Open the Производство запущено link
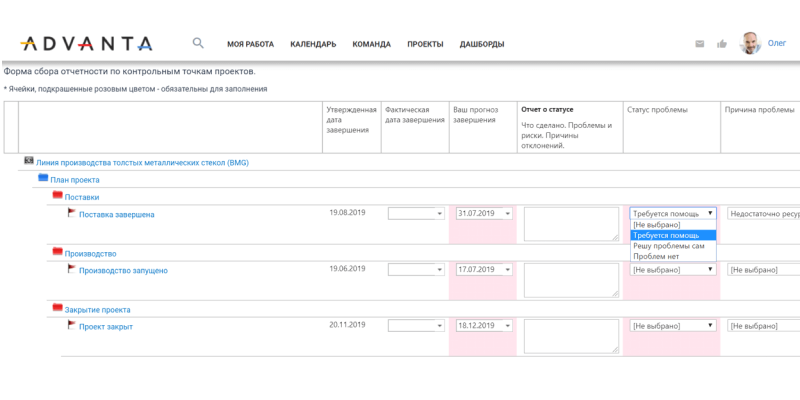The height and width of the screenshot is (400, 800). pyautogui.click(x=123, y=271)
